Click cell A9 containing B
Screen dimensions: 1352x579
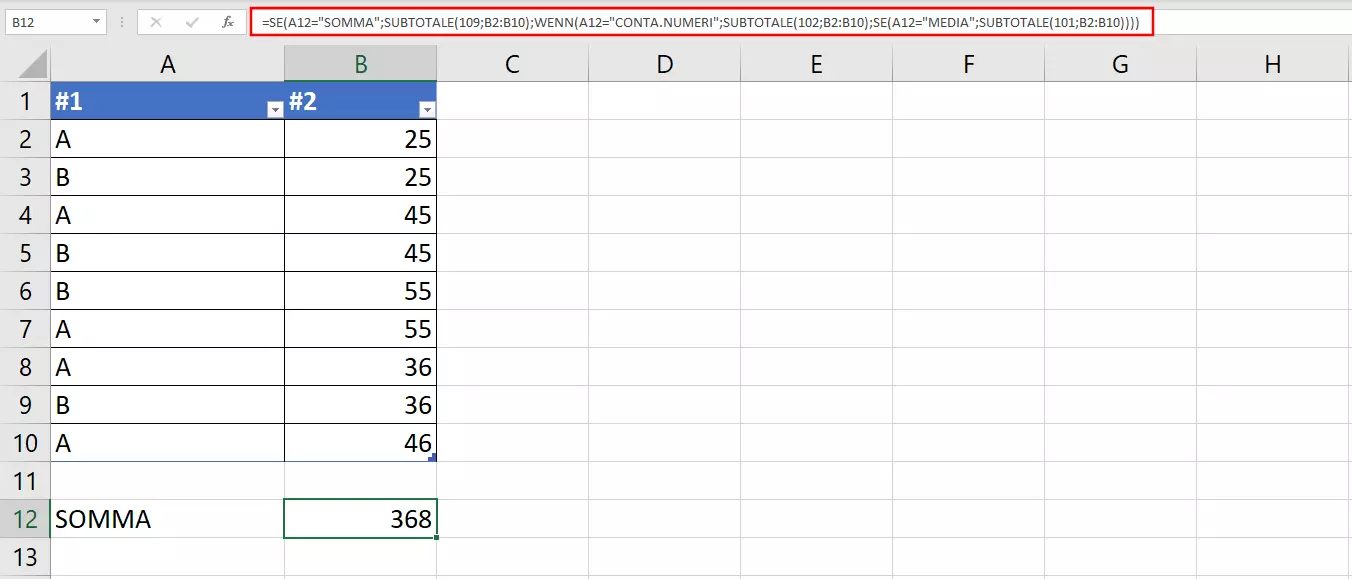tap(168, 405)
